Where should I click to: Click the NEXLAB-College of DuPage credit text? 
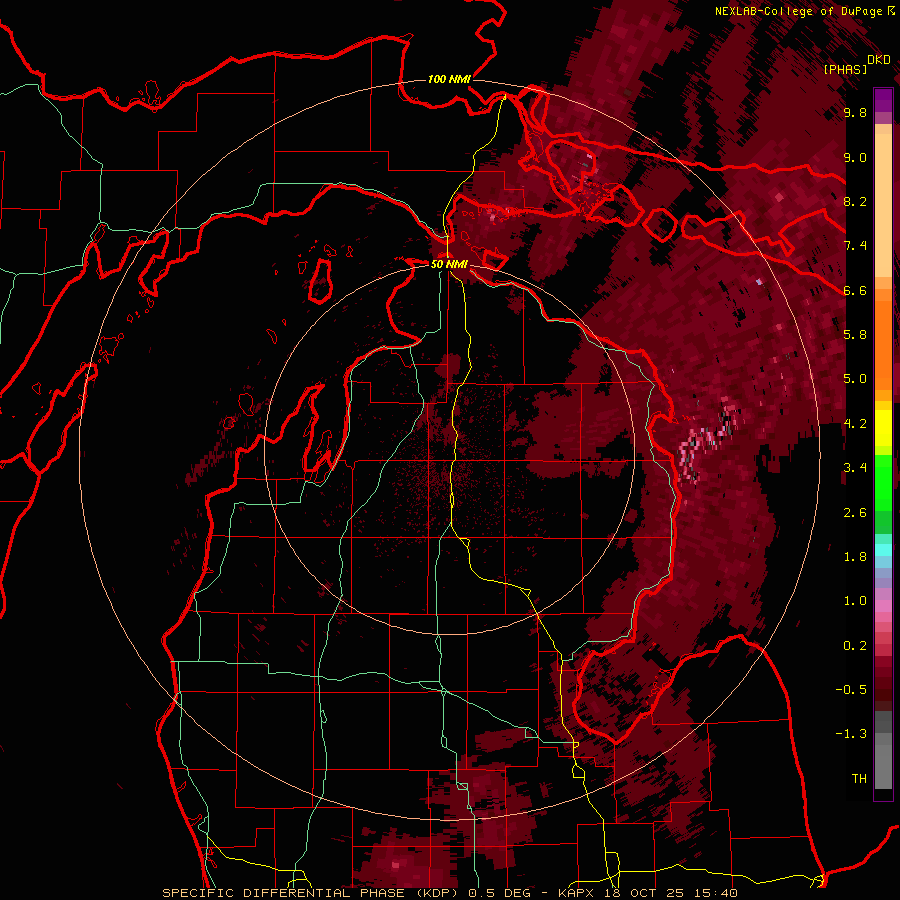coord(798,11)
